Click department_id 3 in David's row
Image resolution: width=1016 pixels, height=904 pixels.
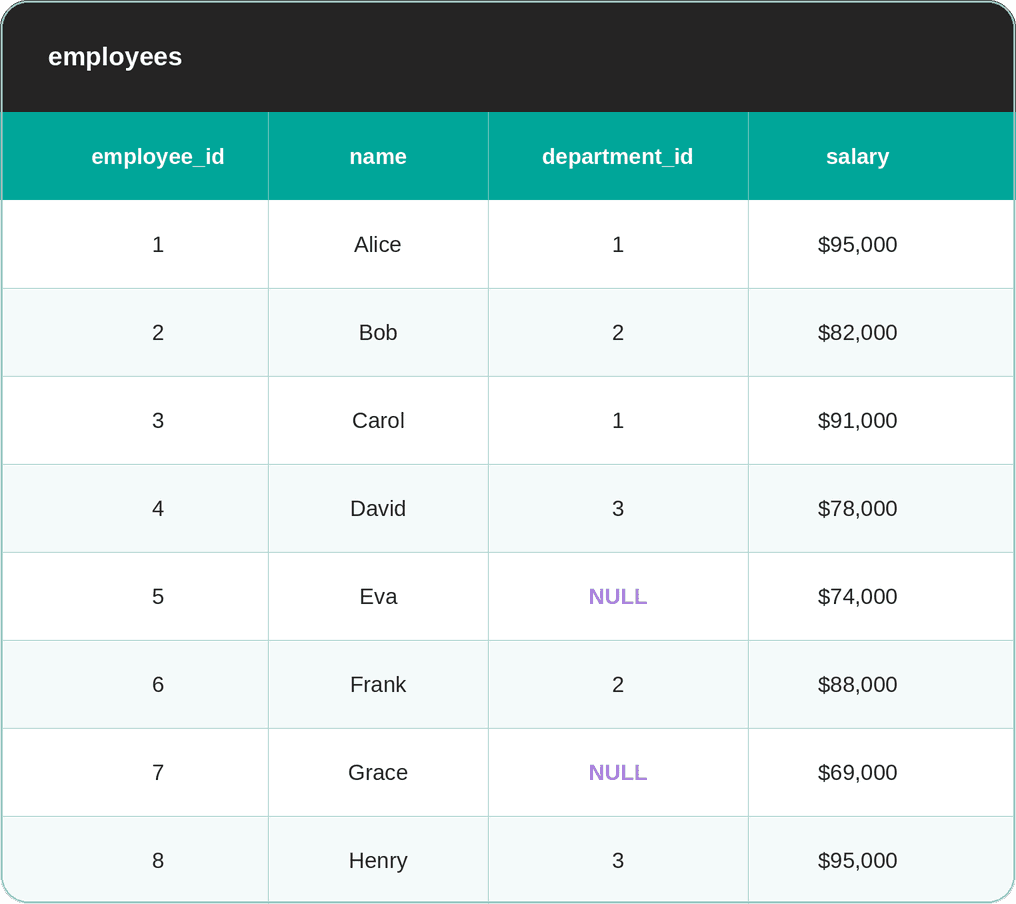pyautogui.click(x=618, y=509)
